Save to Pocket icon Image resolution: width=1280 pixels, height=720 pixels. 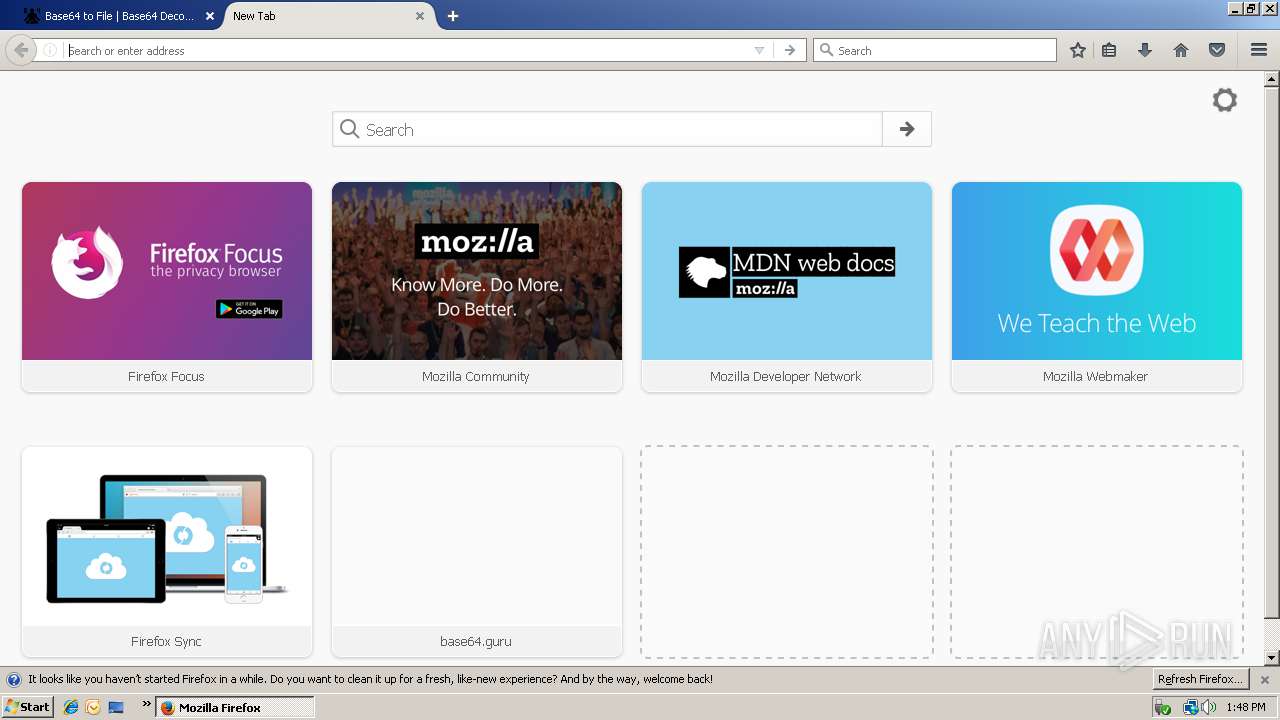click(1217, 50)
